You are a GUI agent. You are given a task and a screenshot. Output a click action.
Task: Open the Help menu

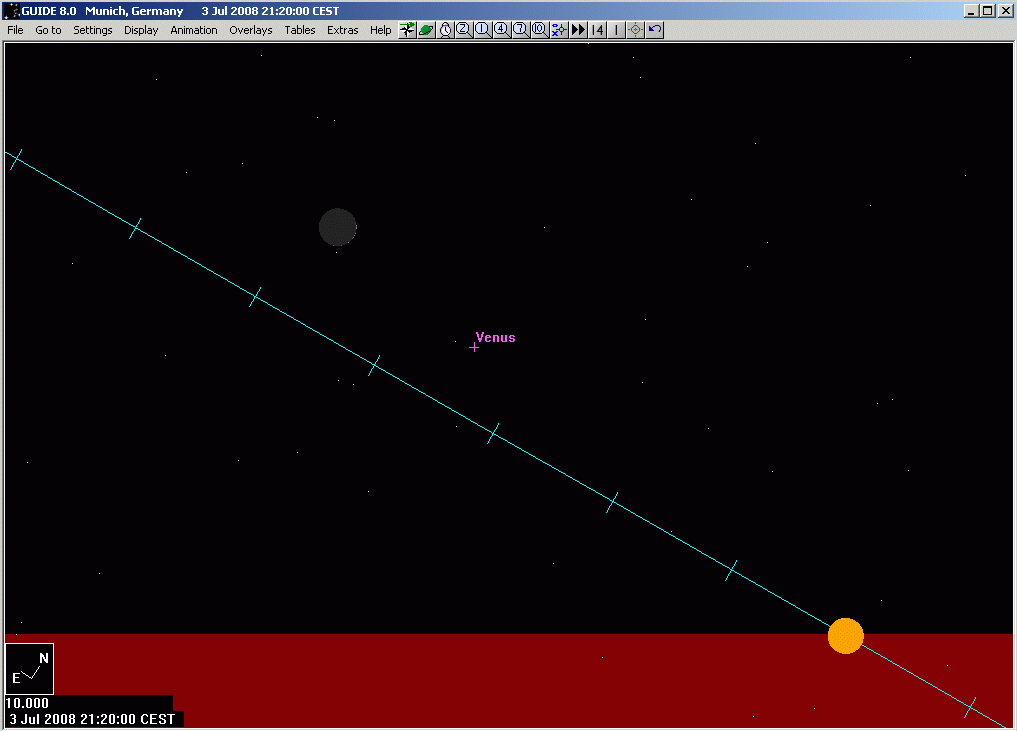(381, 30)
